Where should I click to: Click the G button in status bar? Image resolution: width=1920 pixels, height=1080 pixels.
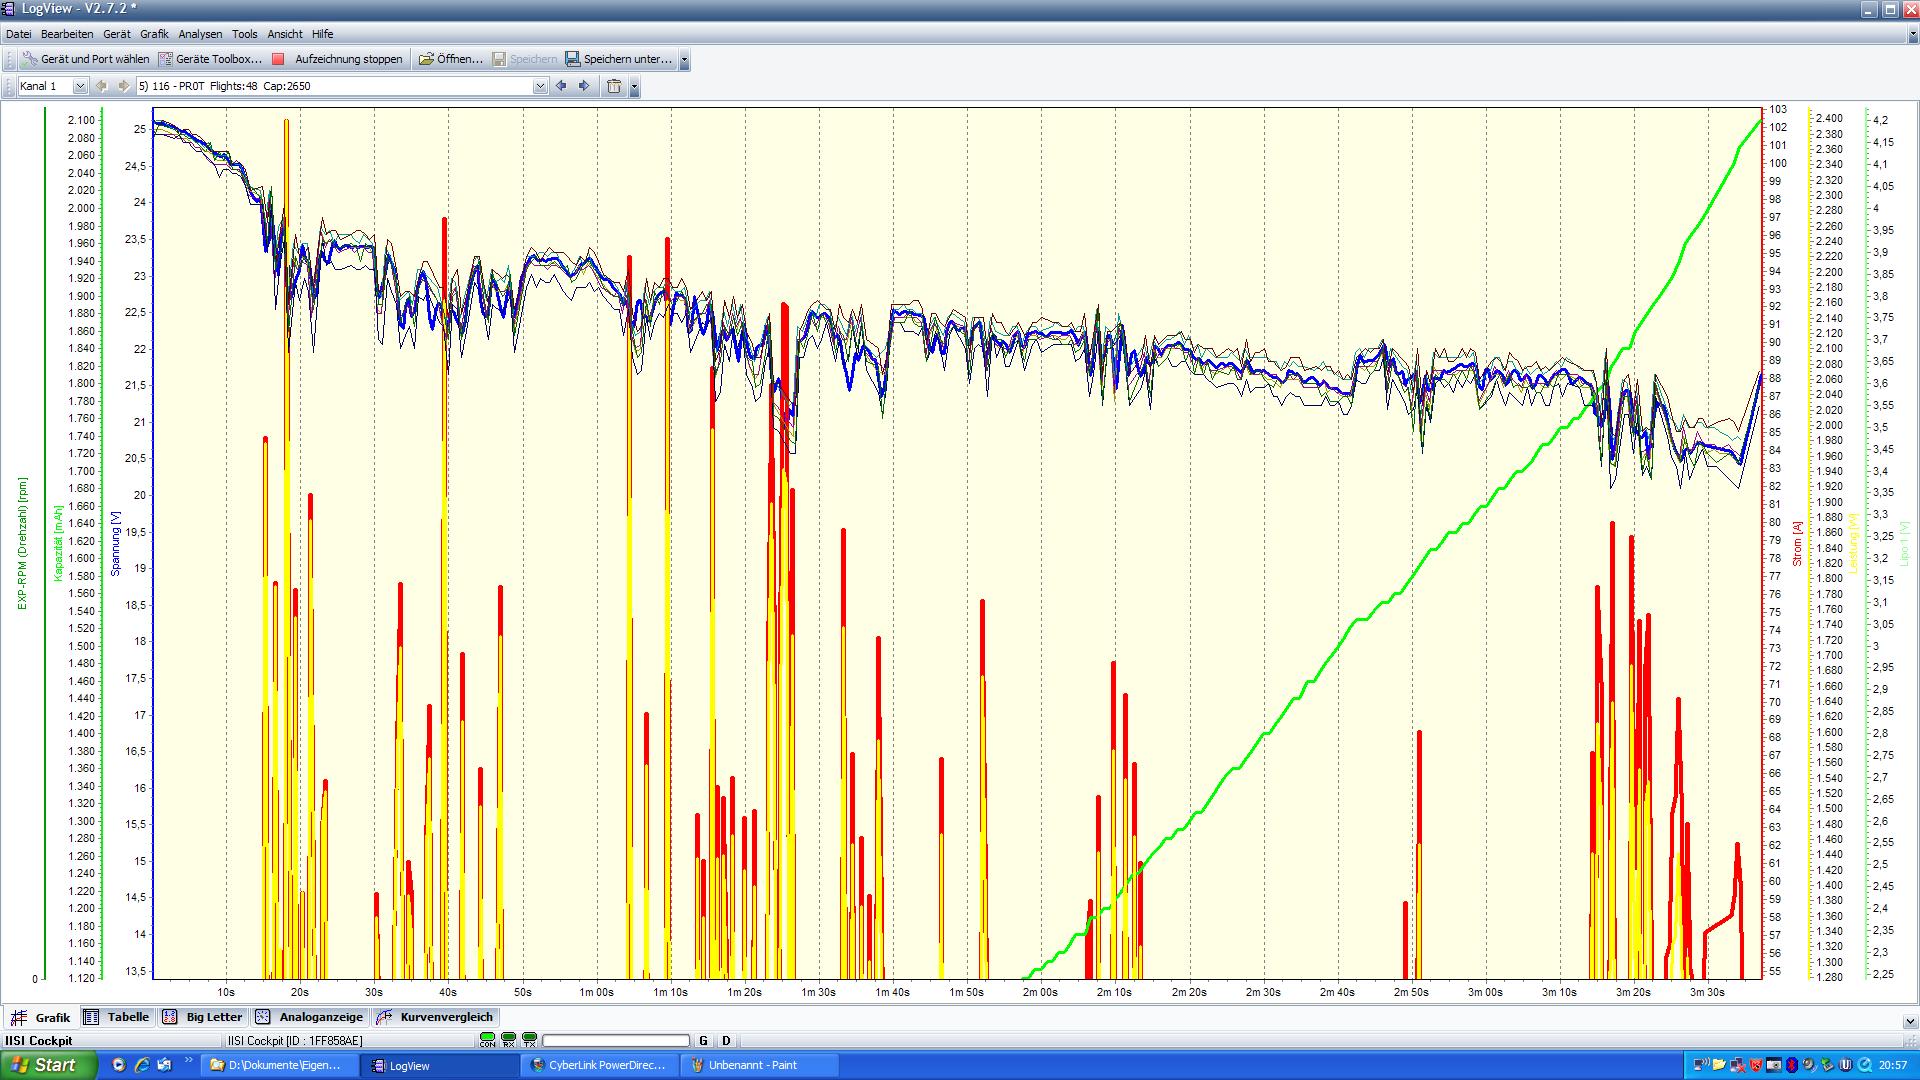[x=703, y=1041]
